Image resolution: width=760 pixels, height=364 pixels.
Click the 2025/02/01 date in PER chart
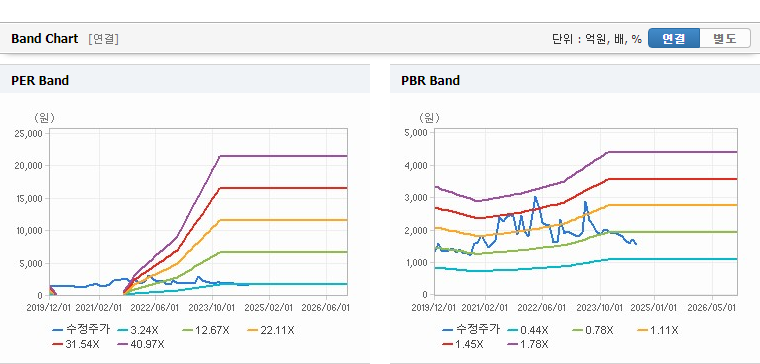(x=269, y=307)
